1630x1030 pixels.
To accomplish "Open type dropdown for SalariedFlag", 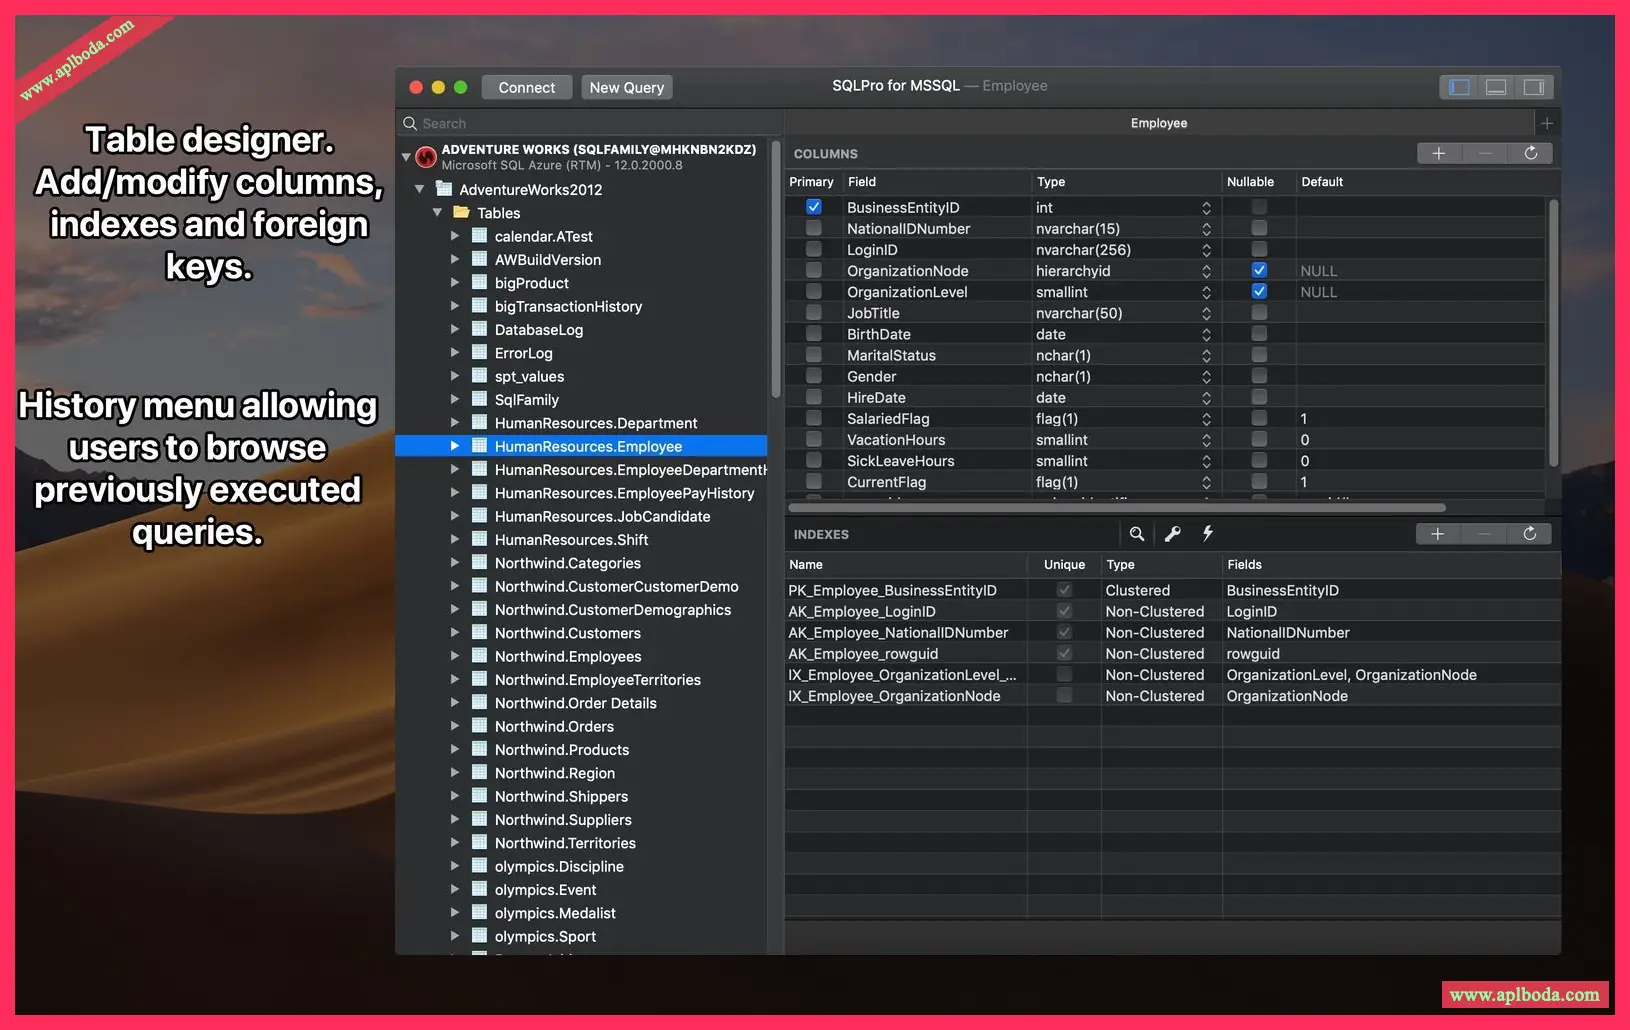I will 1206,418.
